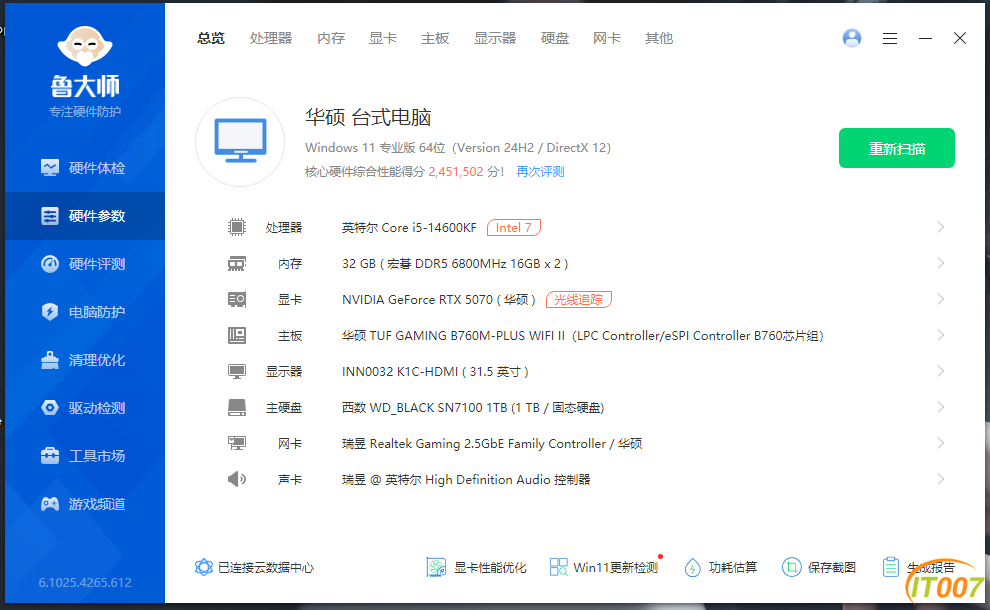Switch to the 网卡 tab

[x=607, y=39]
